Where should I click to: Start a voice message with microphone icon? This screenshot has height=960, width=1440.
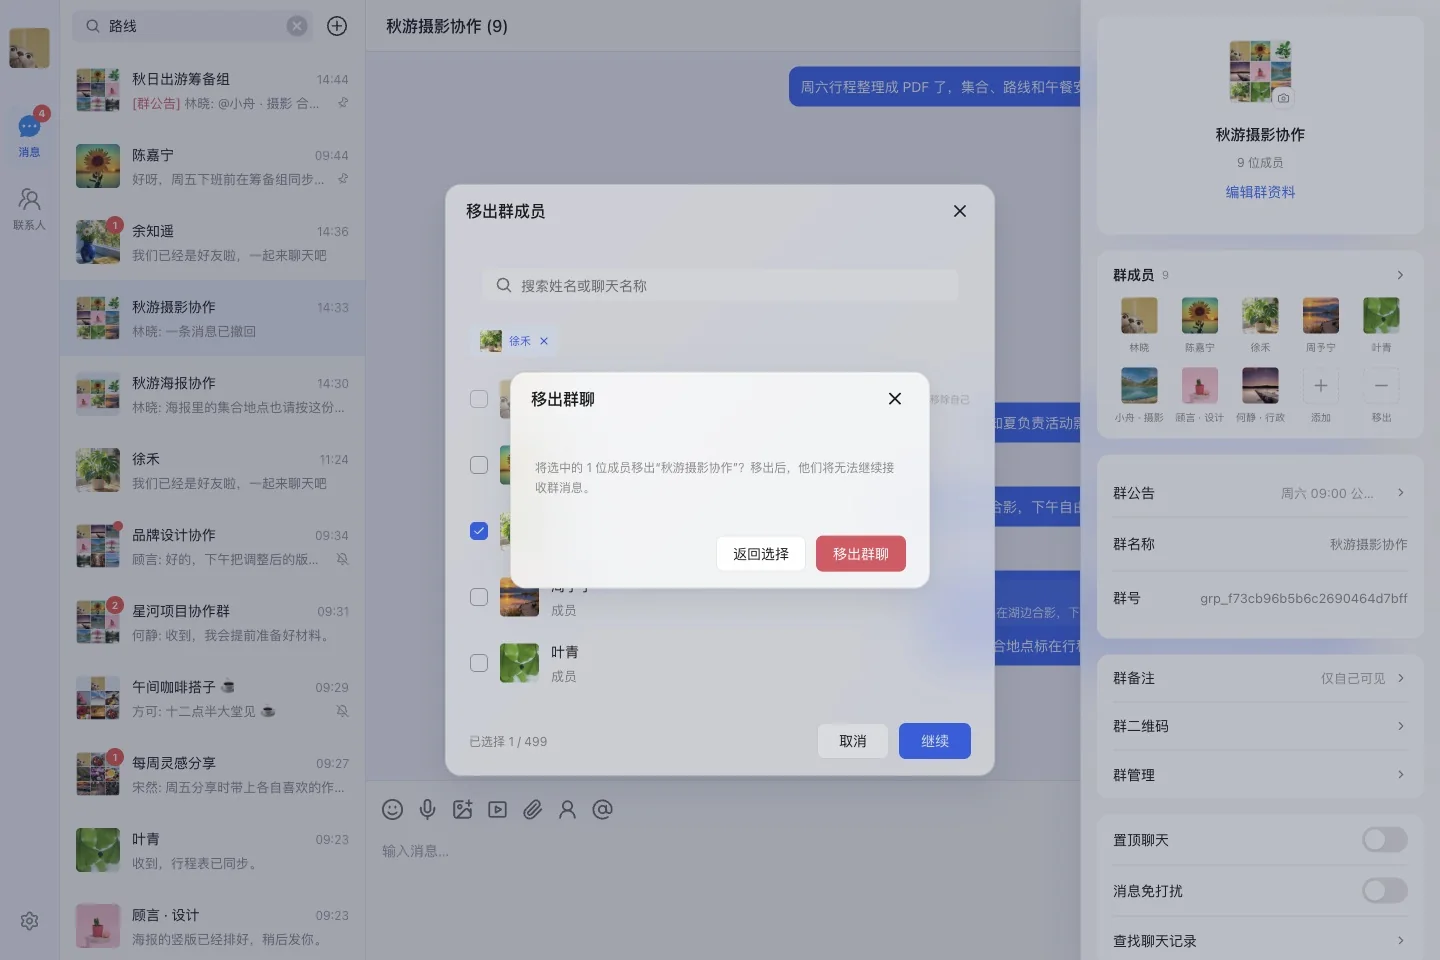click(x=428, y=810)
